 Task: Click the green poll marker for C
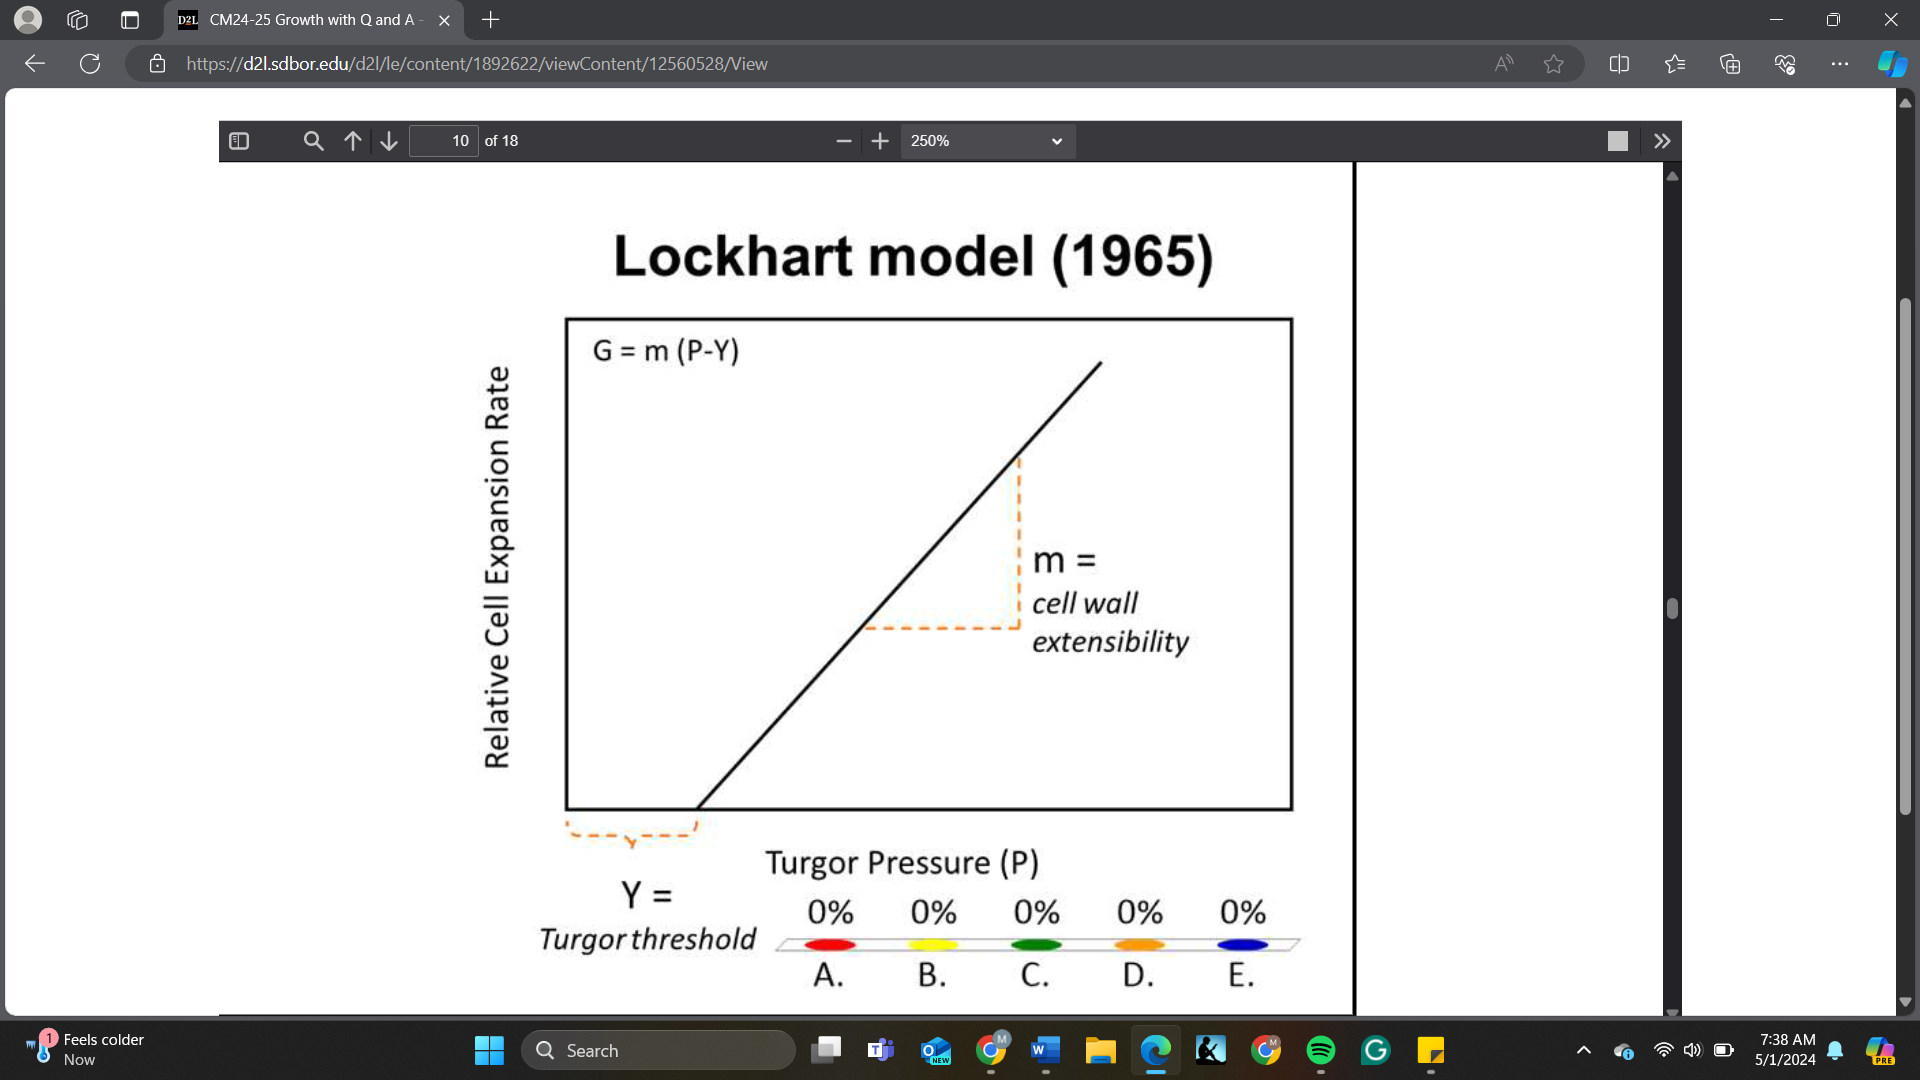tap(1036, 944)
